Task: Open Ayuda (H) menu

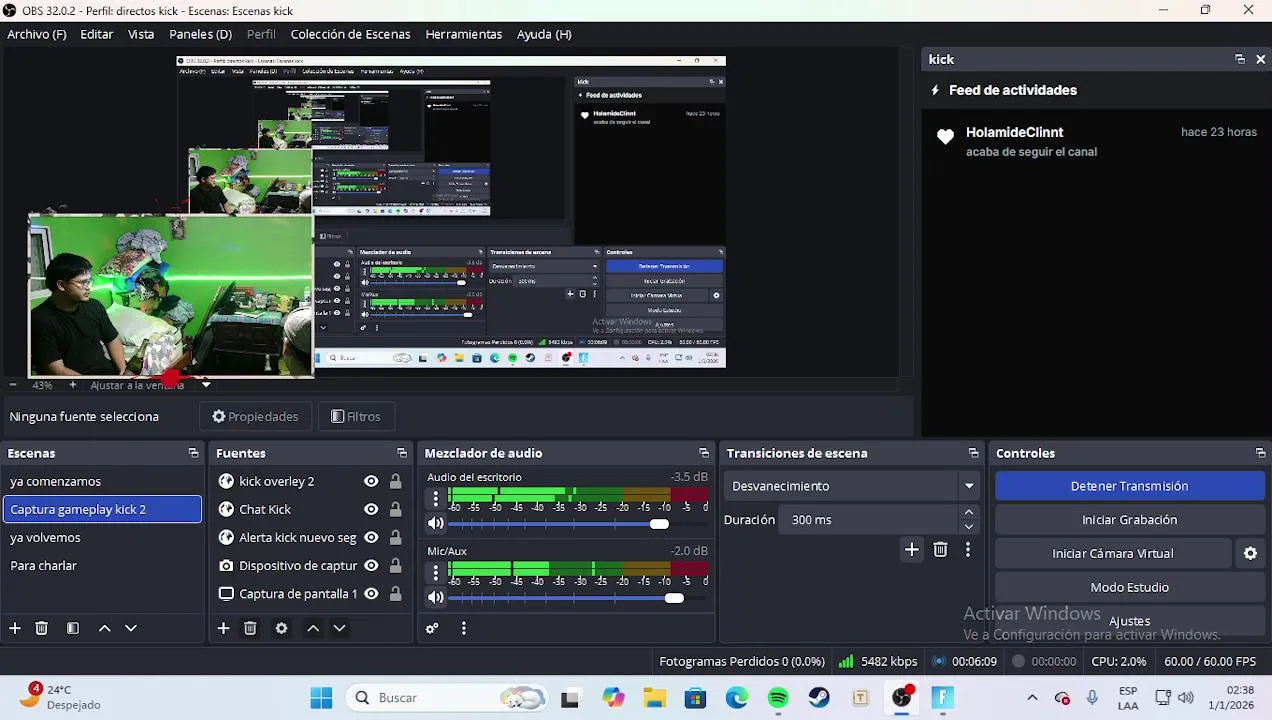Action: [x=544, y=34]
